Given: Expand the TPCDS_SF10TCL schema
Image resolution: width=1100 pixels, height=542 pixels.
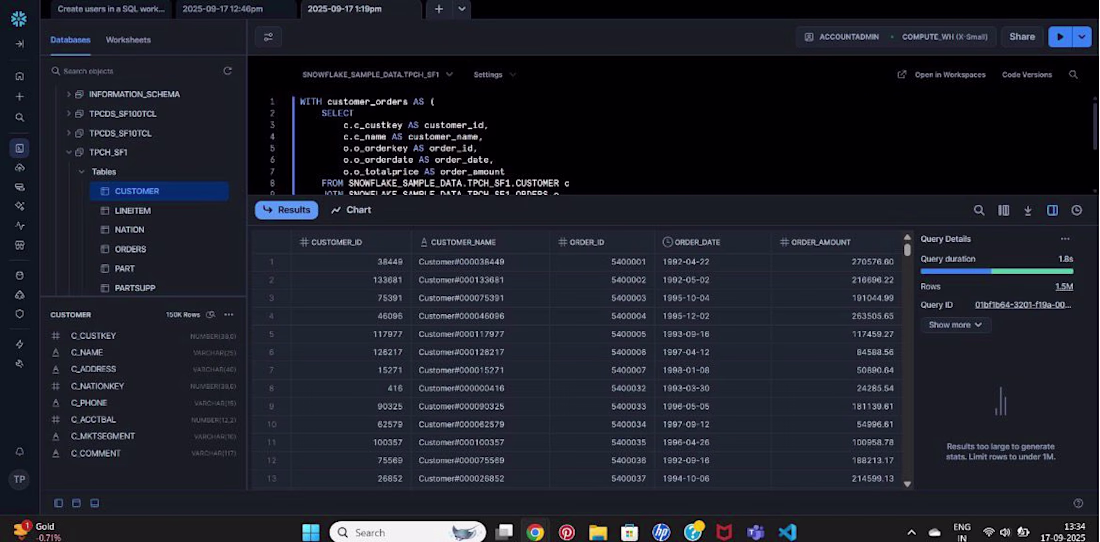Looking at the screenshot, I should coord(69,133).
